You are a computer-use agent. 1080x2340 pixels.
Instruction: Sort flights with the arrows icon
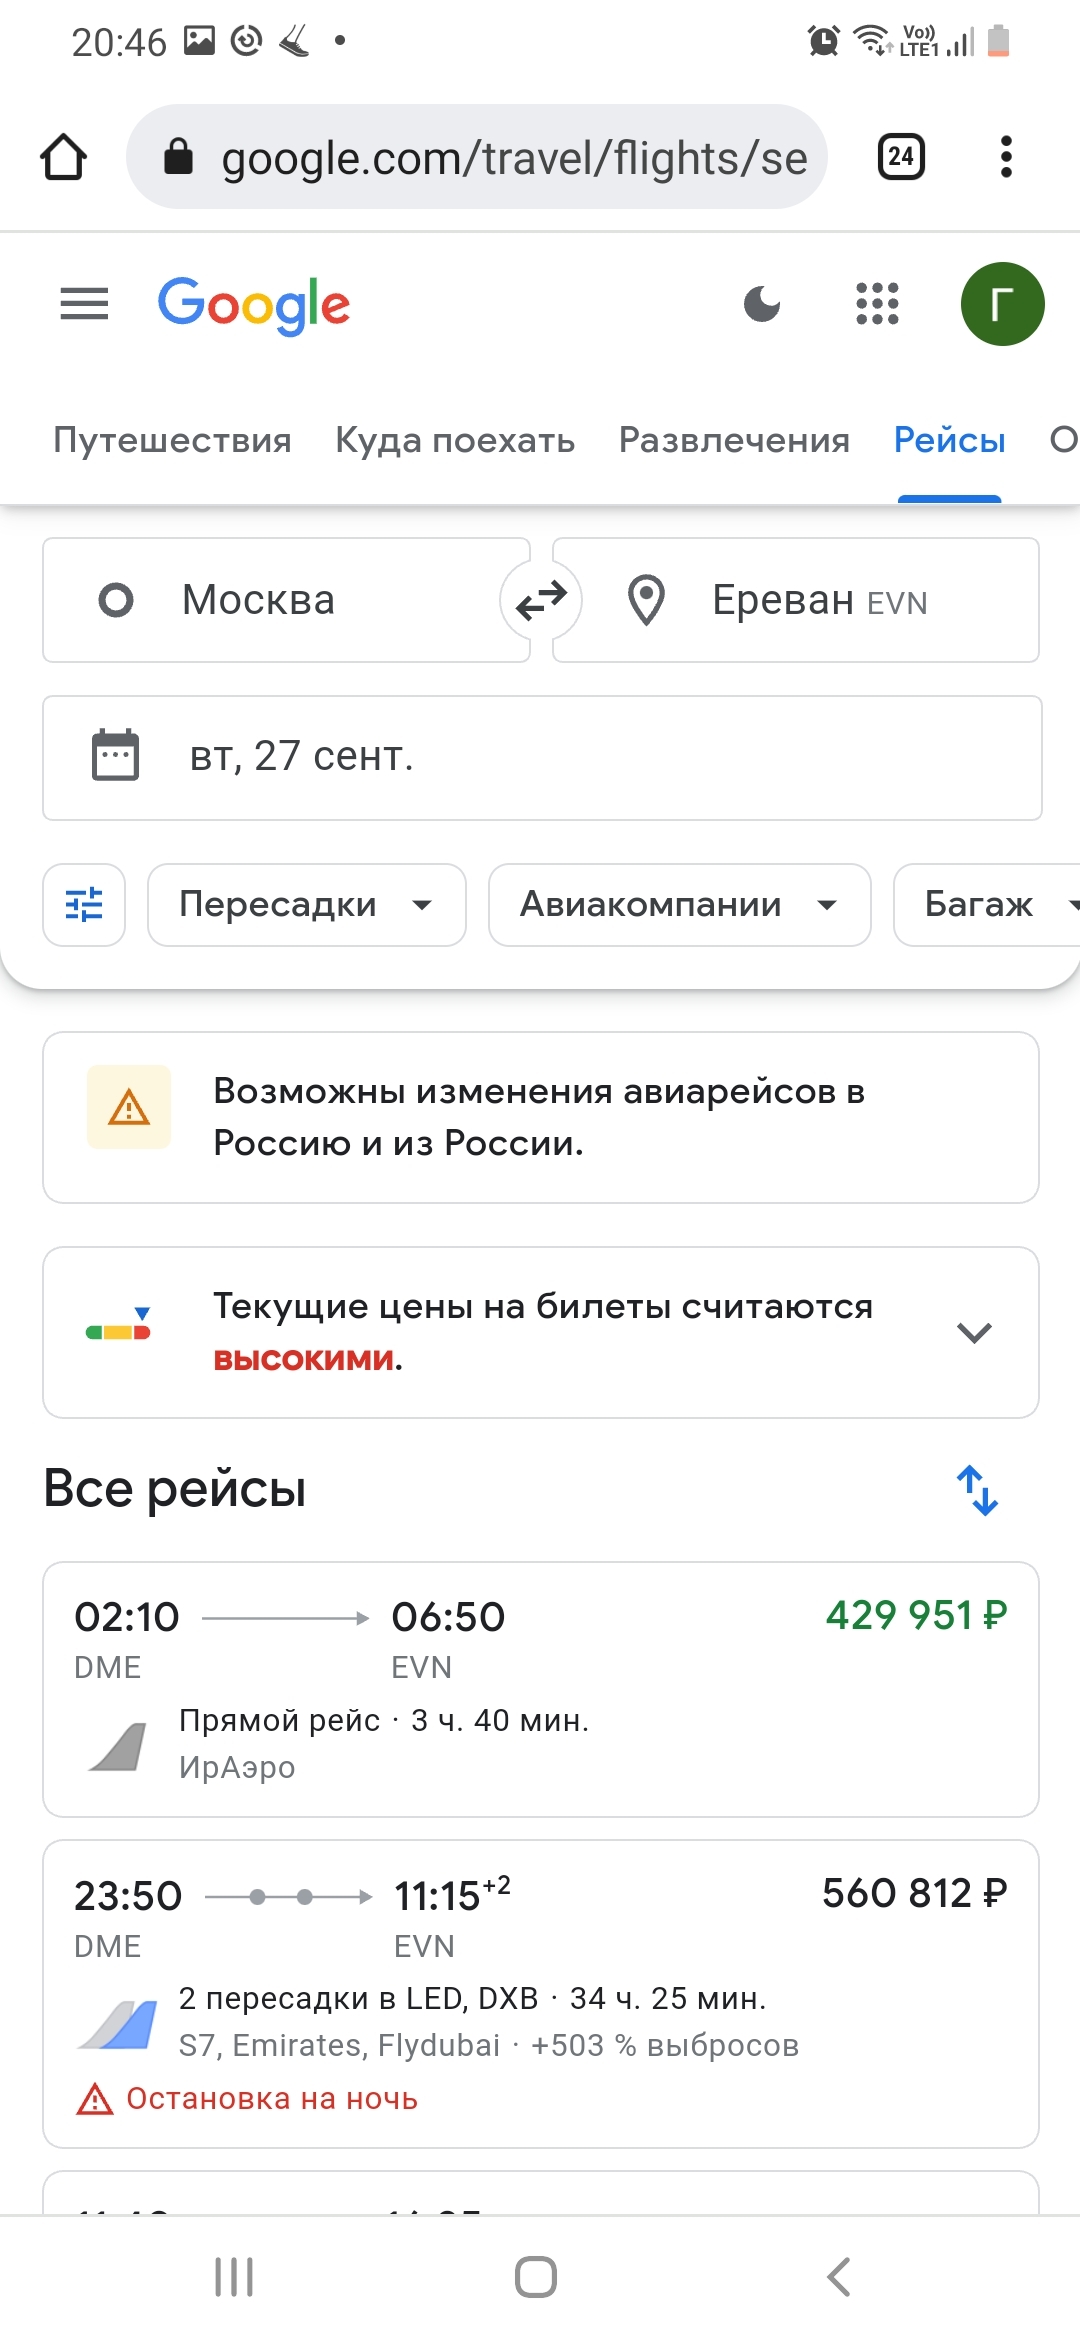pos(977,1490)
